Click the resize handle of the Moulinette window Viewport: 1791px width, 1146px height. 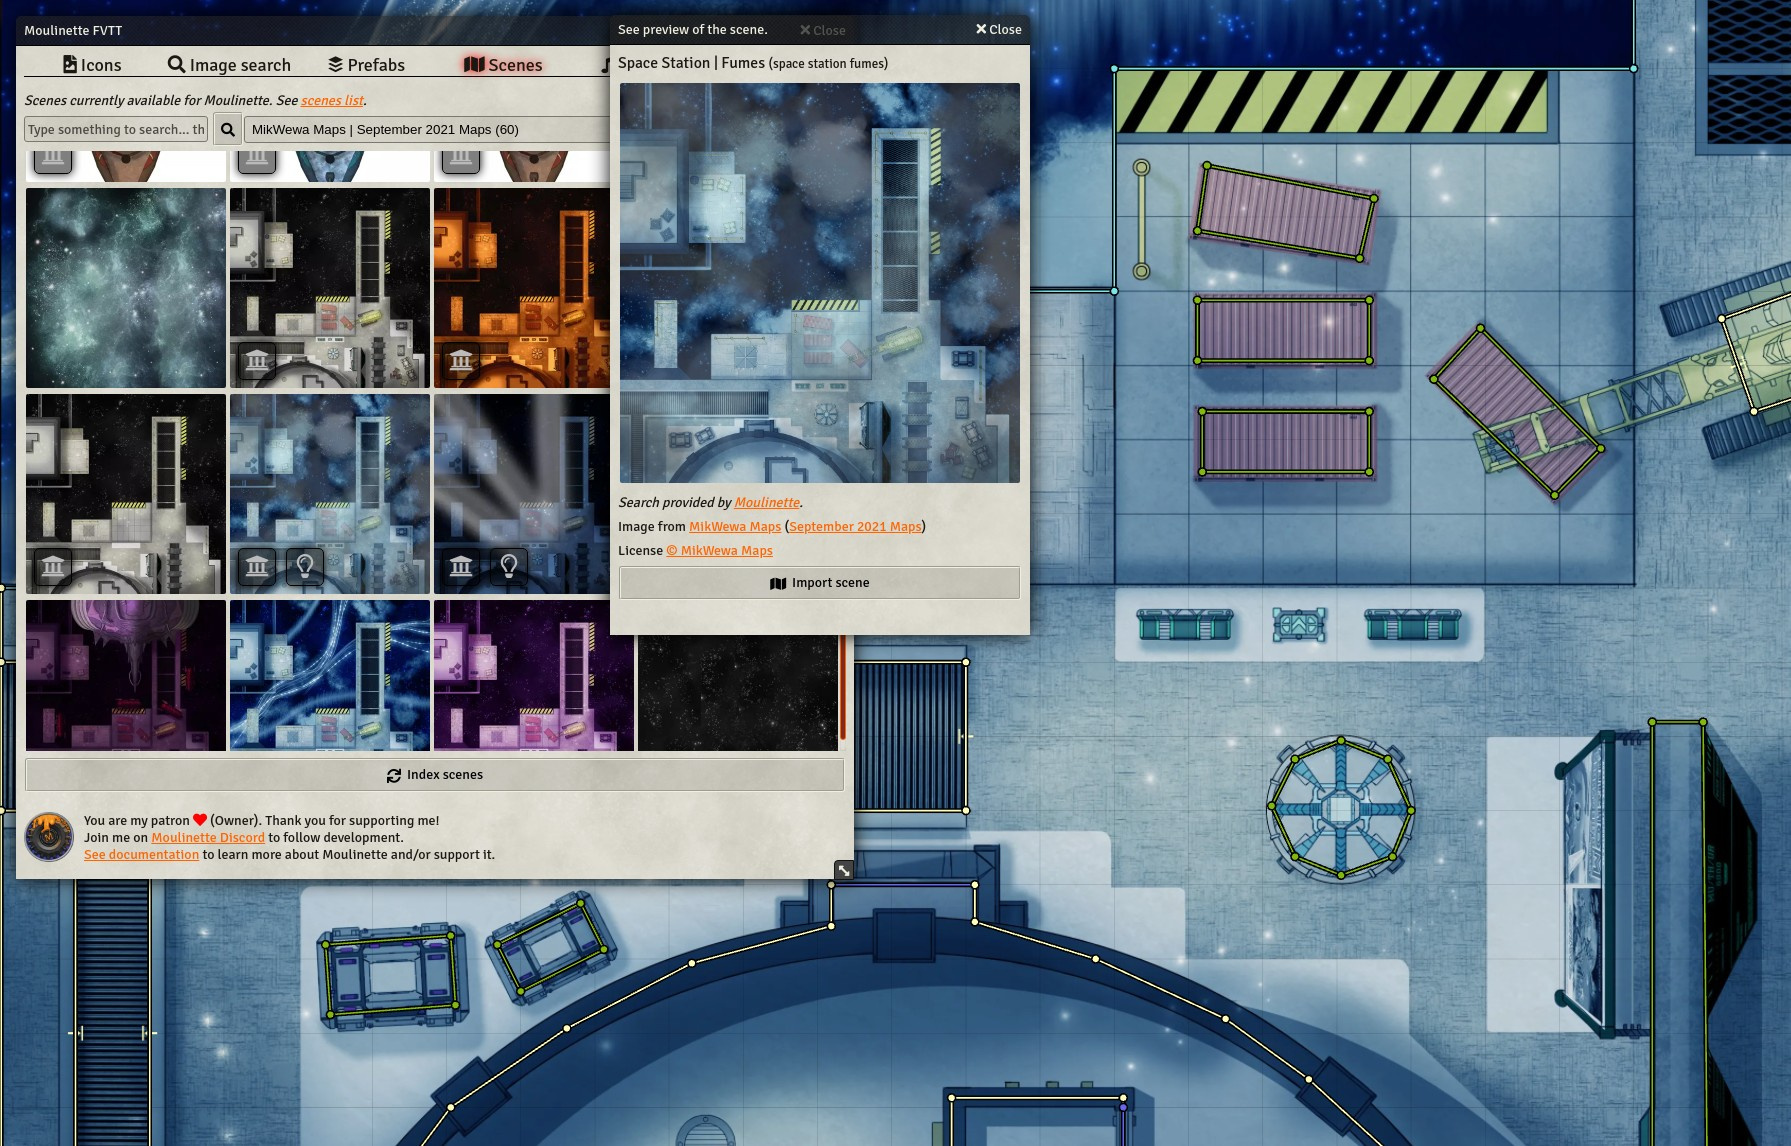point(844,870)
